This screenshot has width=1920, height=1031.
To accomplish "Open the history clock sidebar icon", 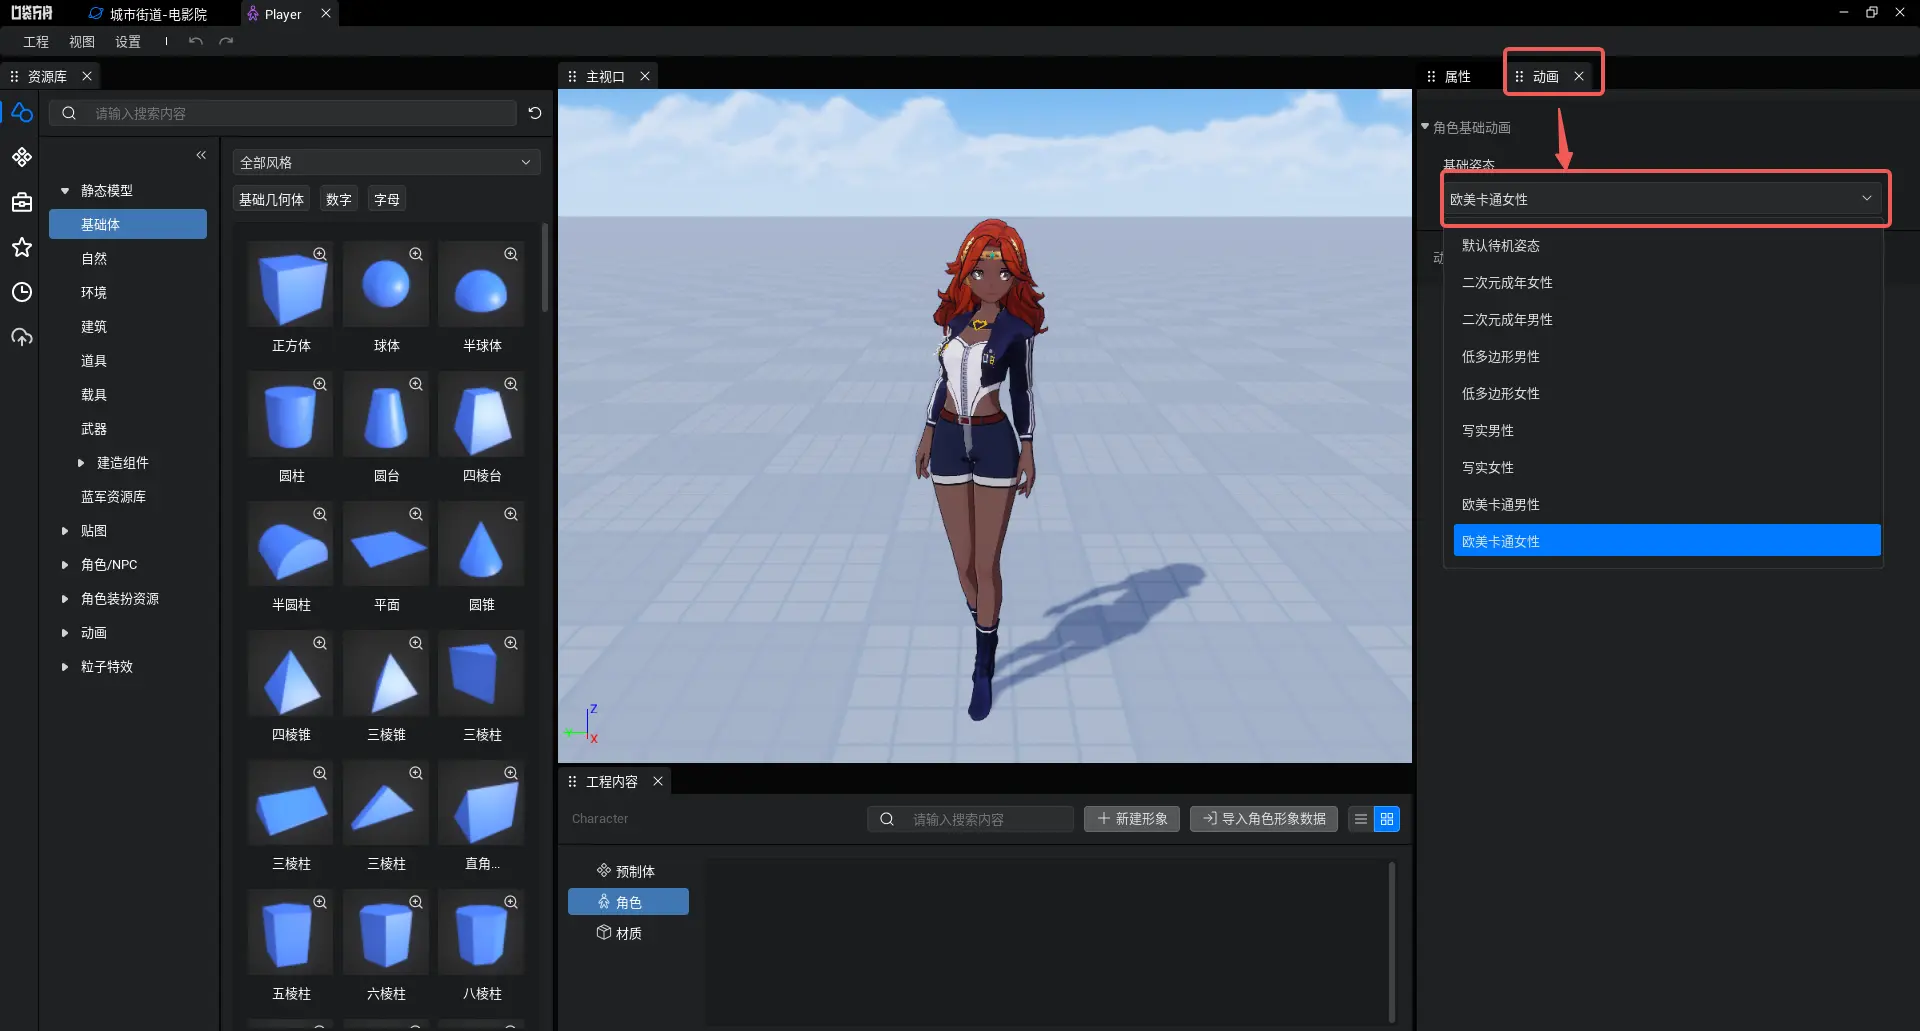I will tap(21, 292).
